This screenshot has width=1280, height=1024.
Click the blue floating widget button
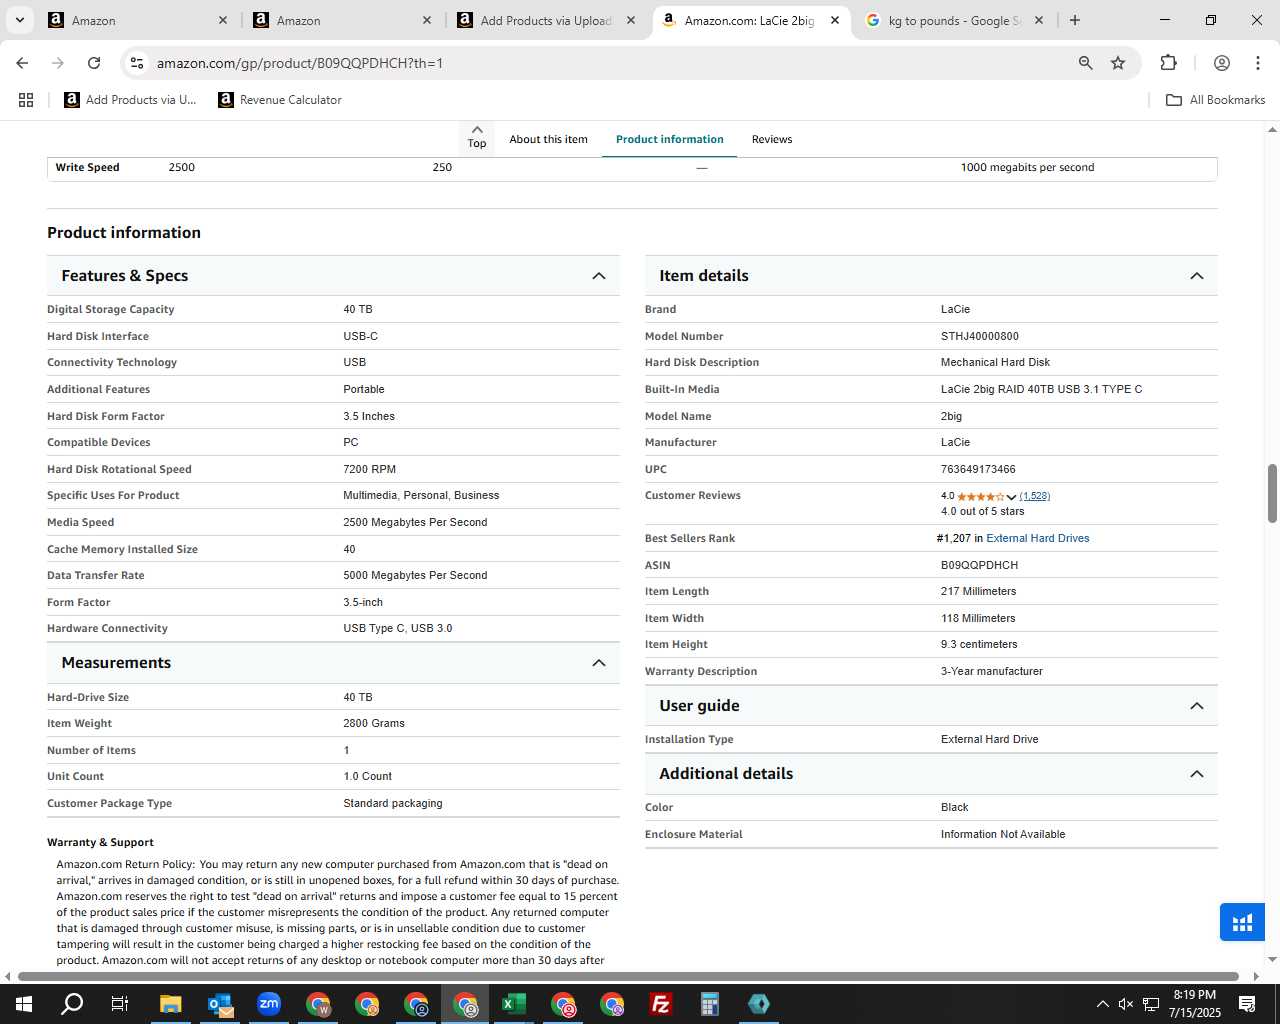[x=1242, y=922]
